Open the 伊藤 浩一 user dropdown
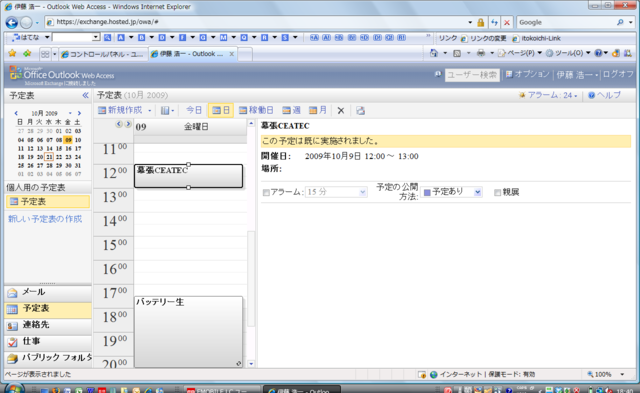The width and height of the screenshot is (640, 393). (x=577, y=75)
